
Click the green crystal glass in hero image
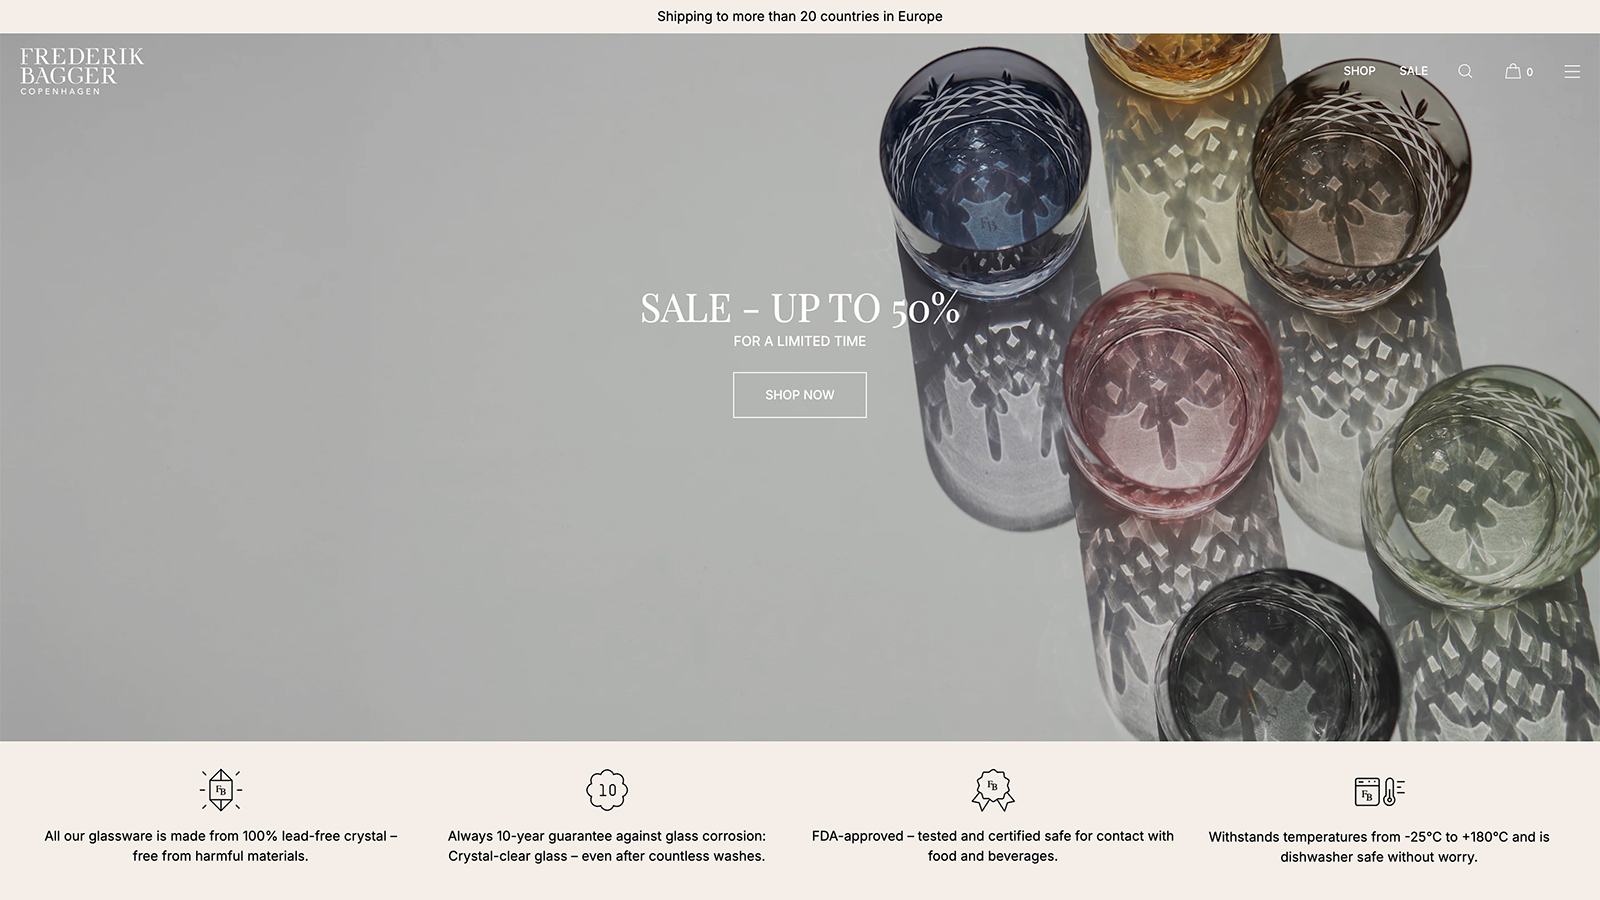tap(1480, 487)
